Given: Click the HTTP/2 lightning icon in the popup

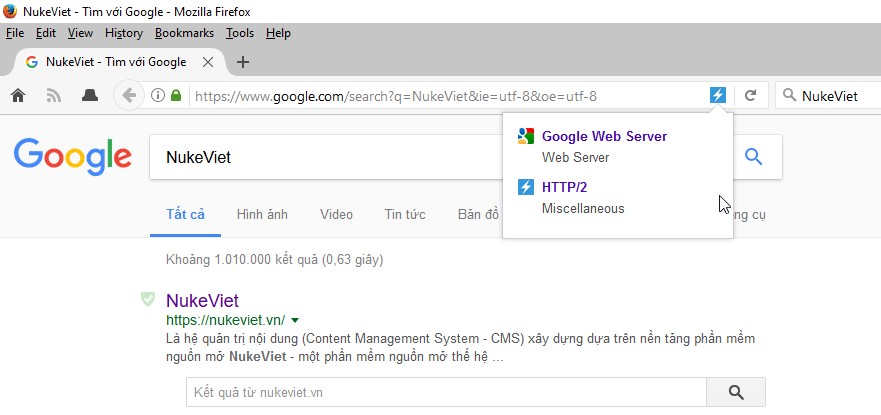Looking at the screenshot, I should click(525, 187).
